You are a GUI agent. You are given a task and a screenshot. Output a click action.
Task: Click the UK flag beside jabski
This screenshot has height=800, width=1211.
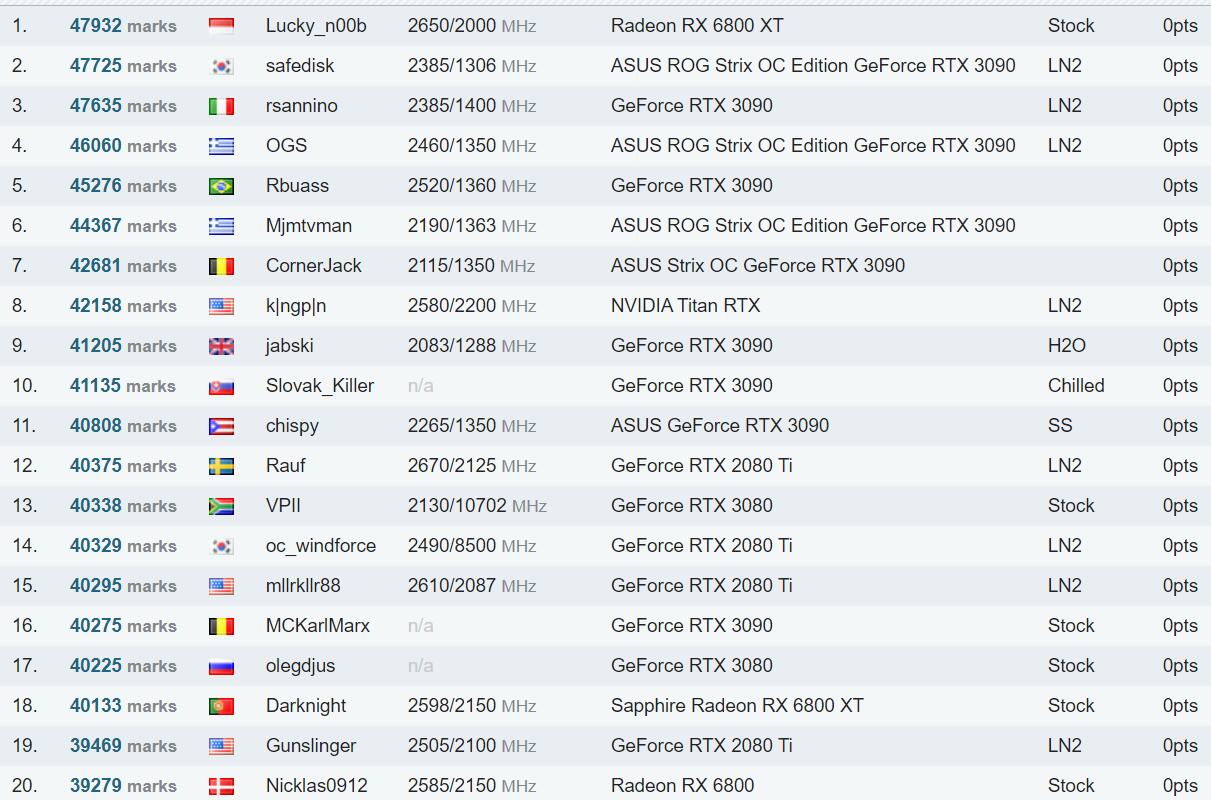(x=221, y=346)
